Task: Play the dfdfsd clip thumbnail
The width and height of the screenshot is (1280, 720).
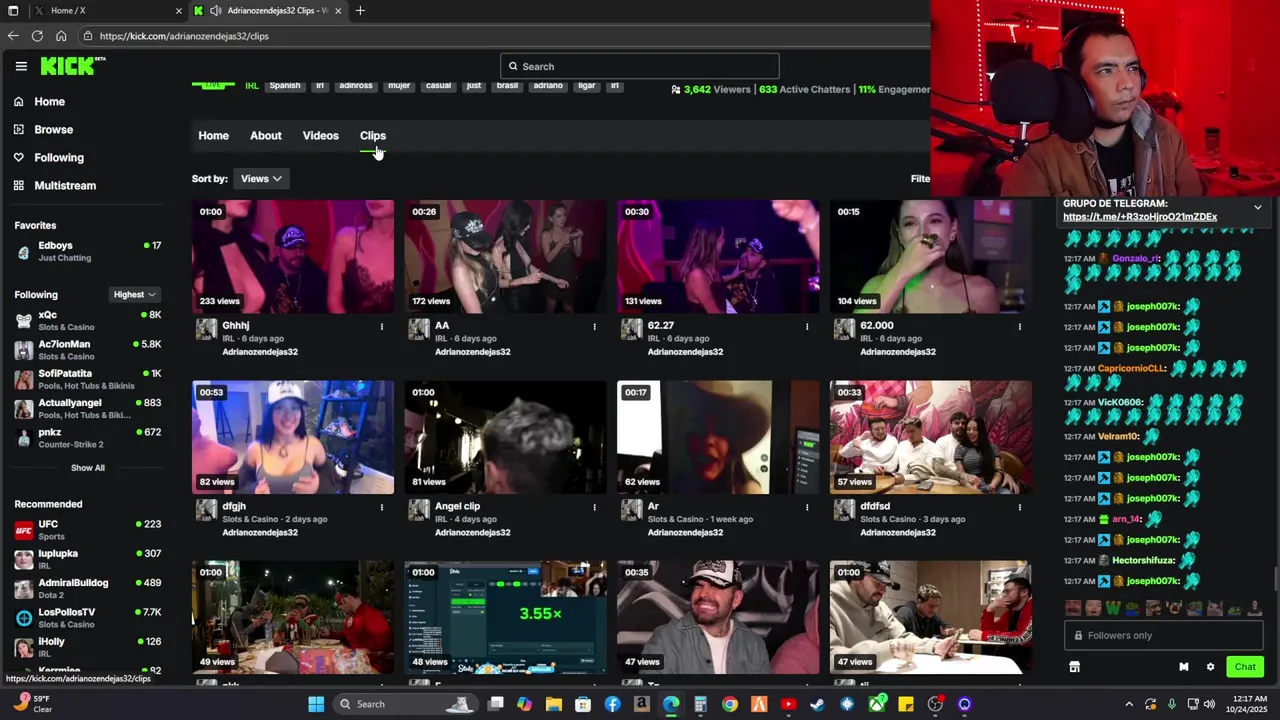Action: click(931, 437)
